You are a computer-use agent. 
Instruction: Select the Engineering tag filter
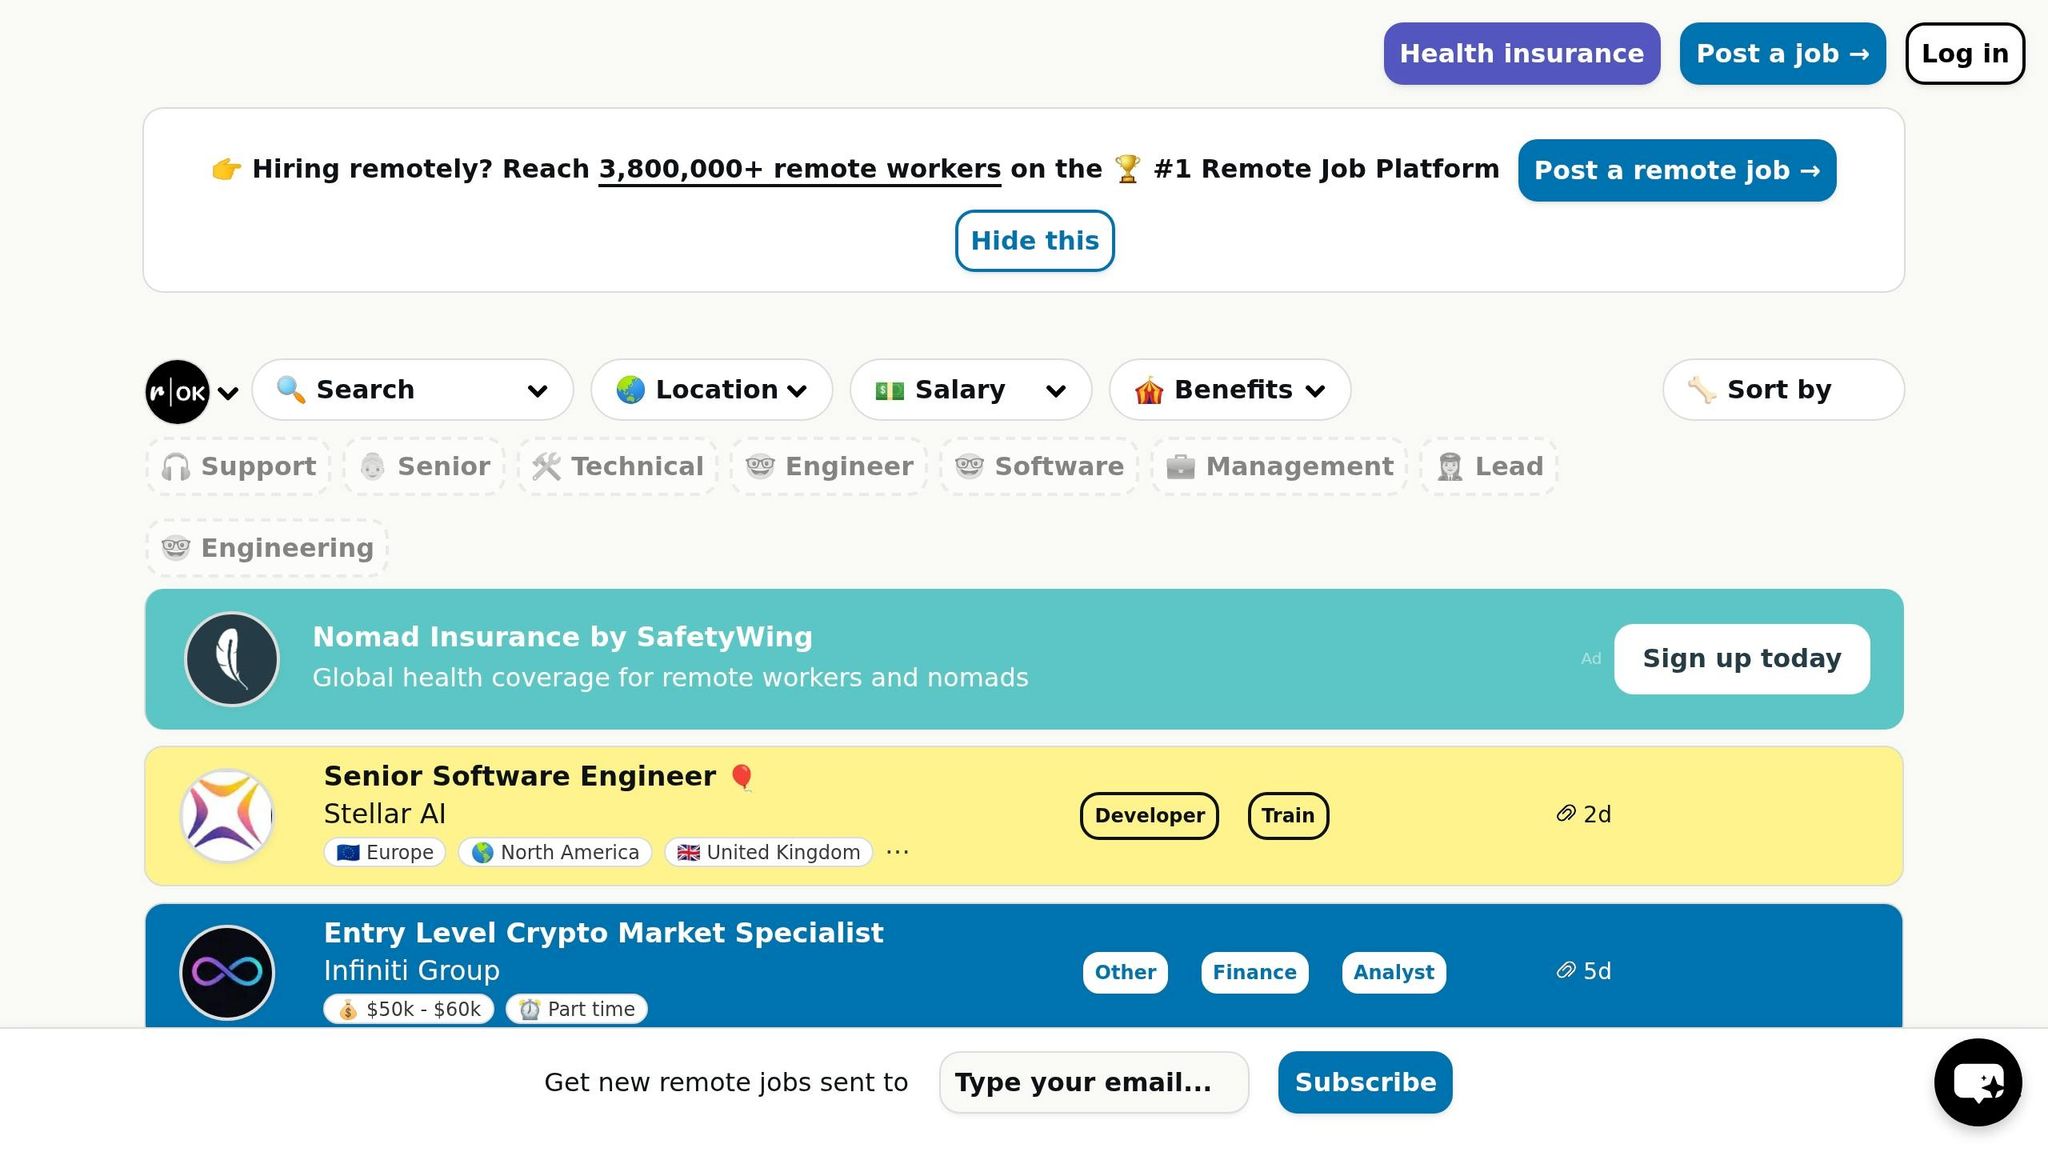(267, 548)
